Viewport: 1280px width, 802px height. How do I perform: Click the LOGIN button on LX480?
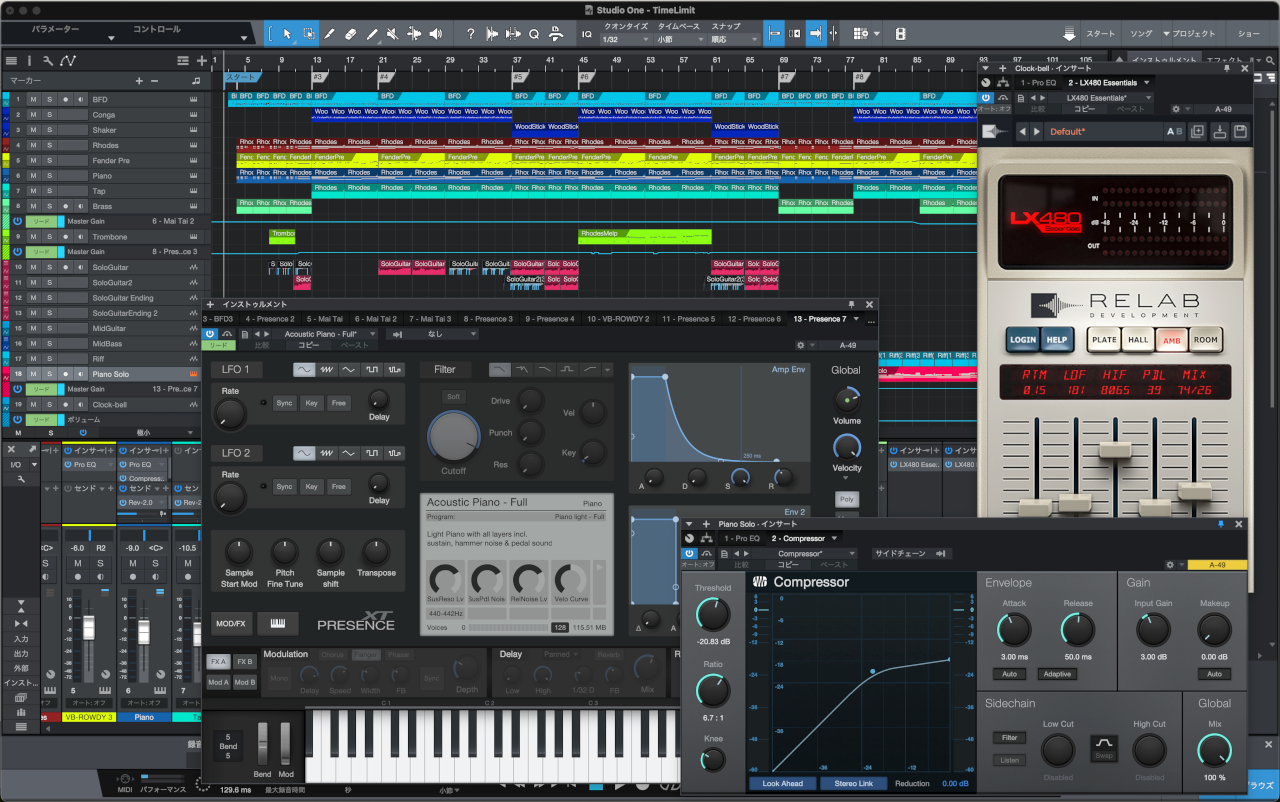click(1023, 339)
